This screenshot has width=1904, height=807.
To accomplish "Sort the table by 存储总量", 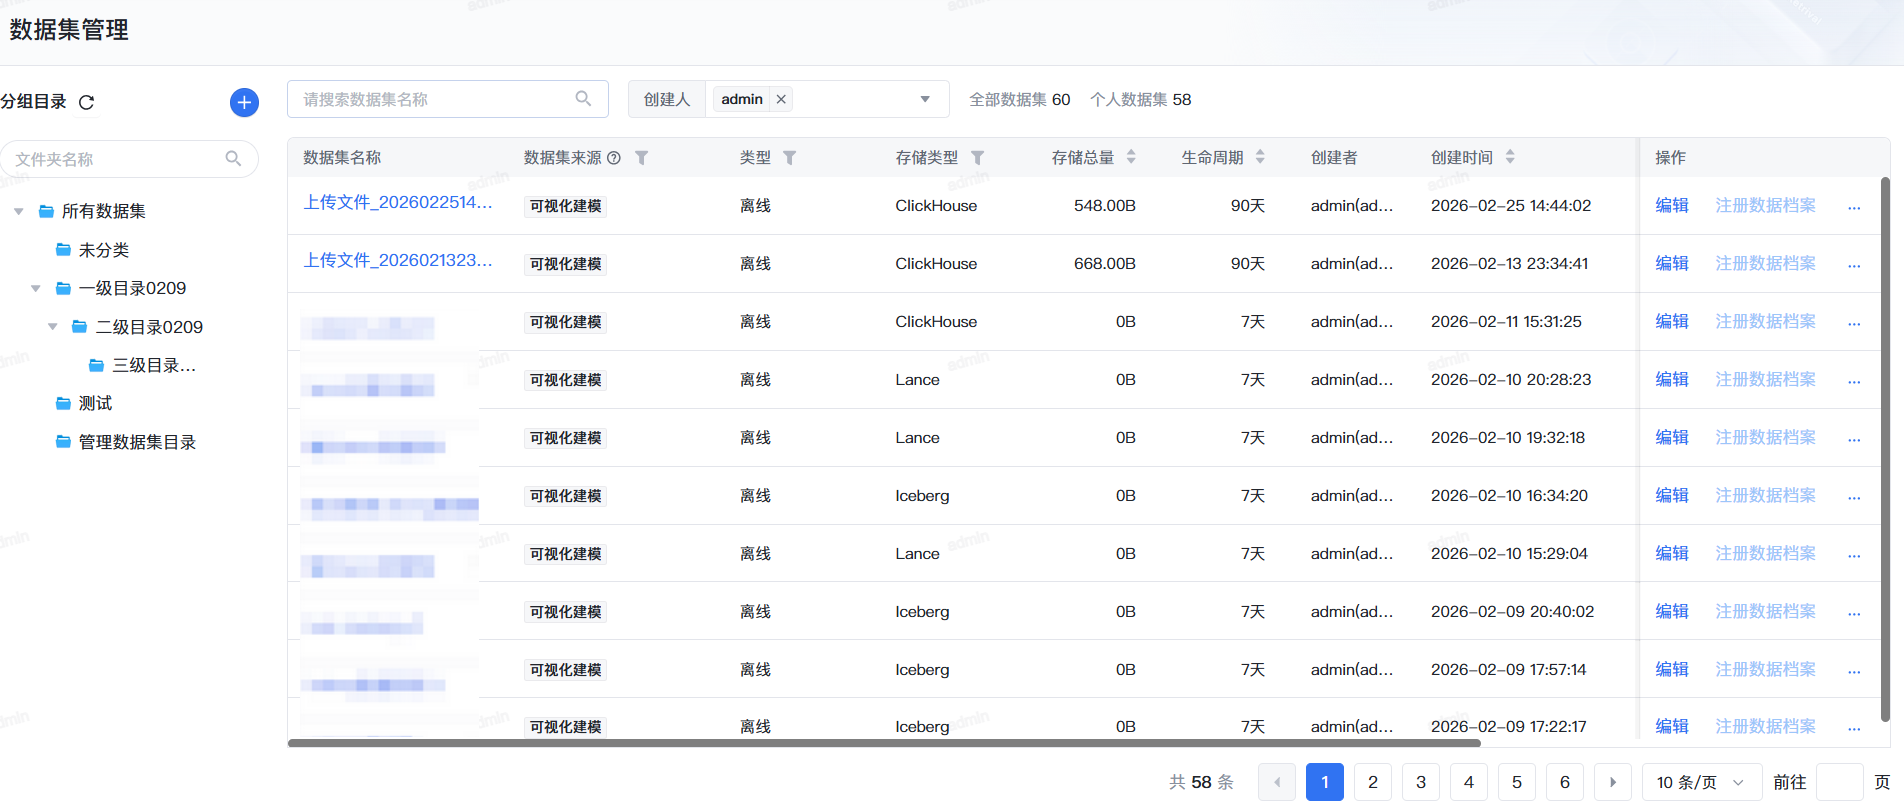I will click(1131, 157).
